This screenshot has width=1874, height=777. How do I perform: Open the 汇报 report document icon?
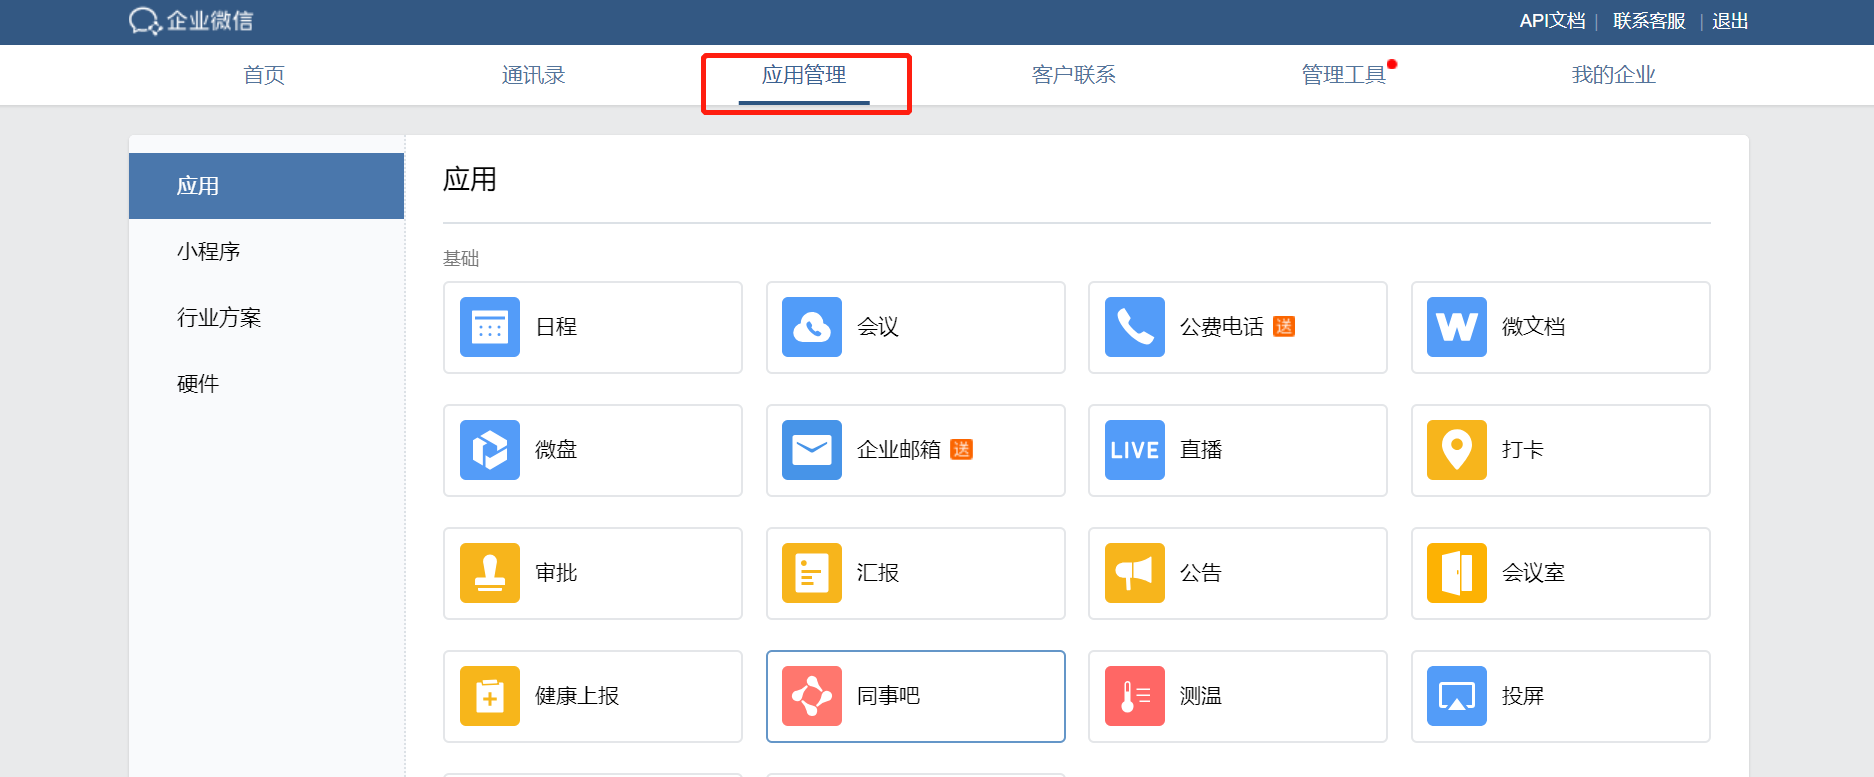(812, 573)
